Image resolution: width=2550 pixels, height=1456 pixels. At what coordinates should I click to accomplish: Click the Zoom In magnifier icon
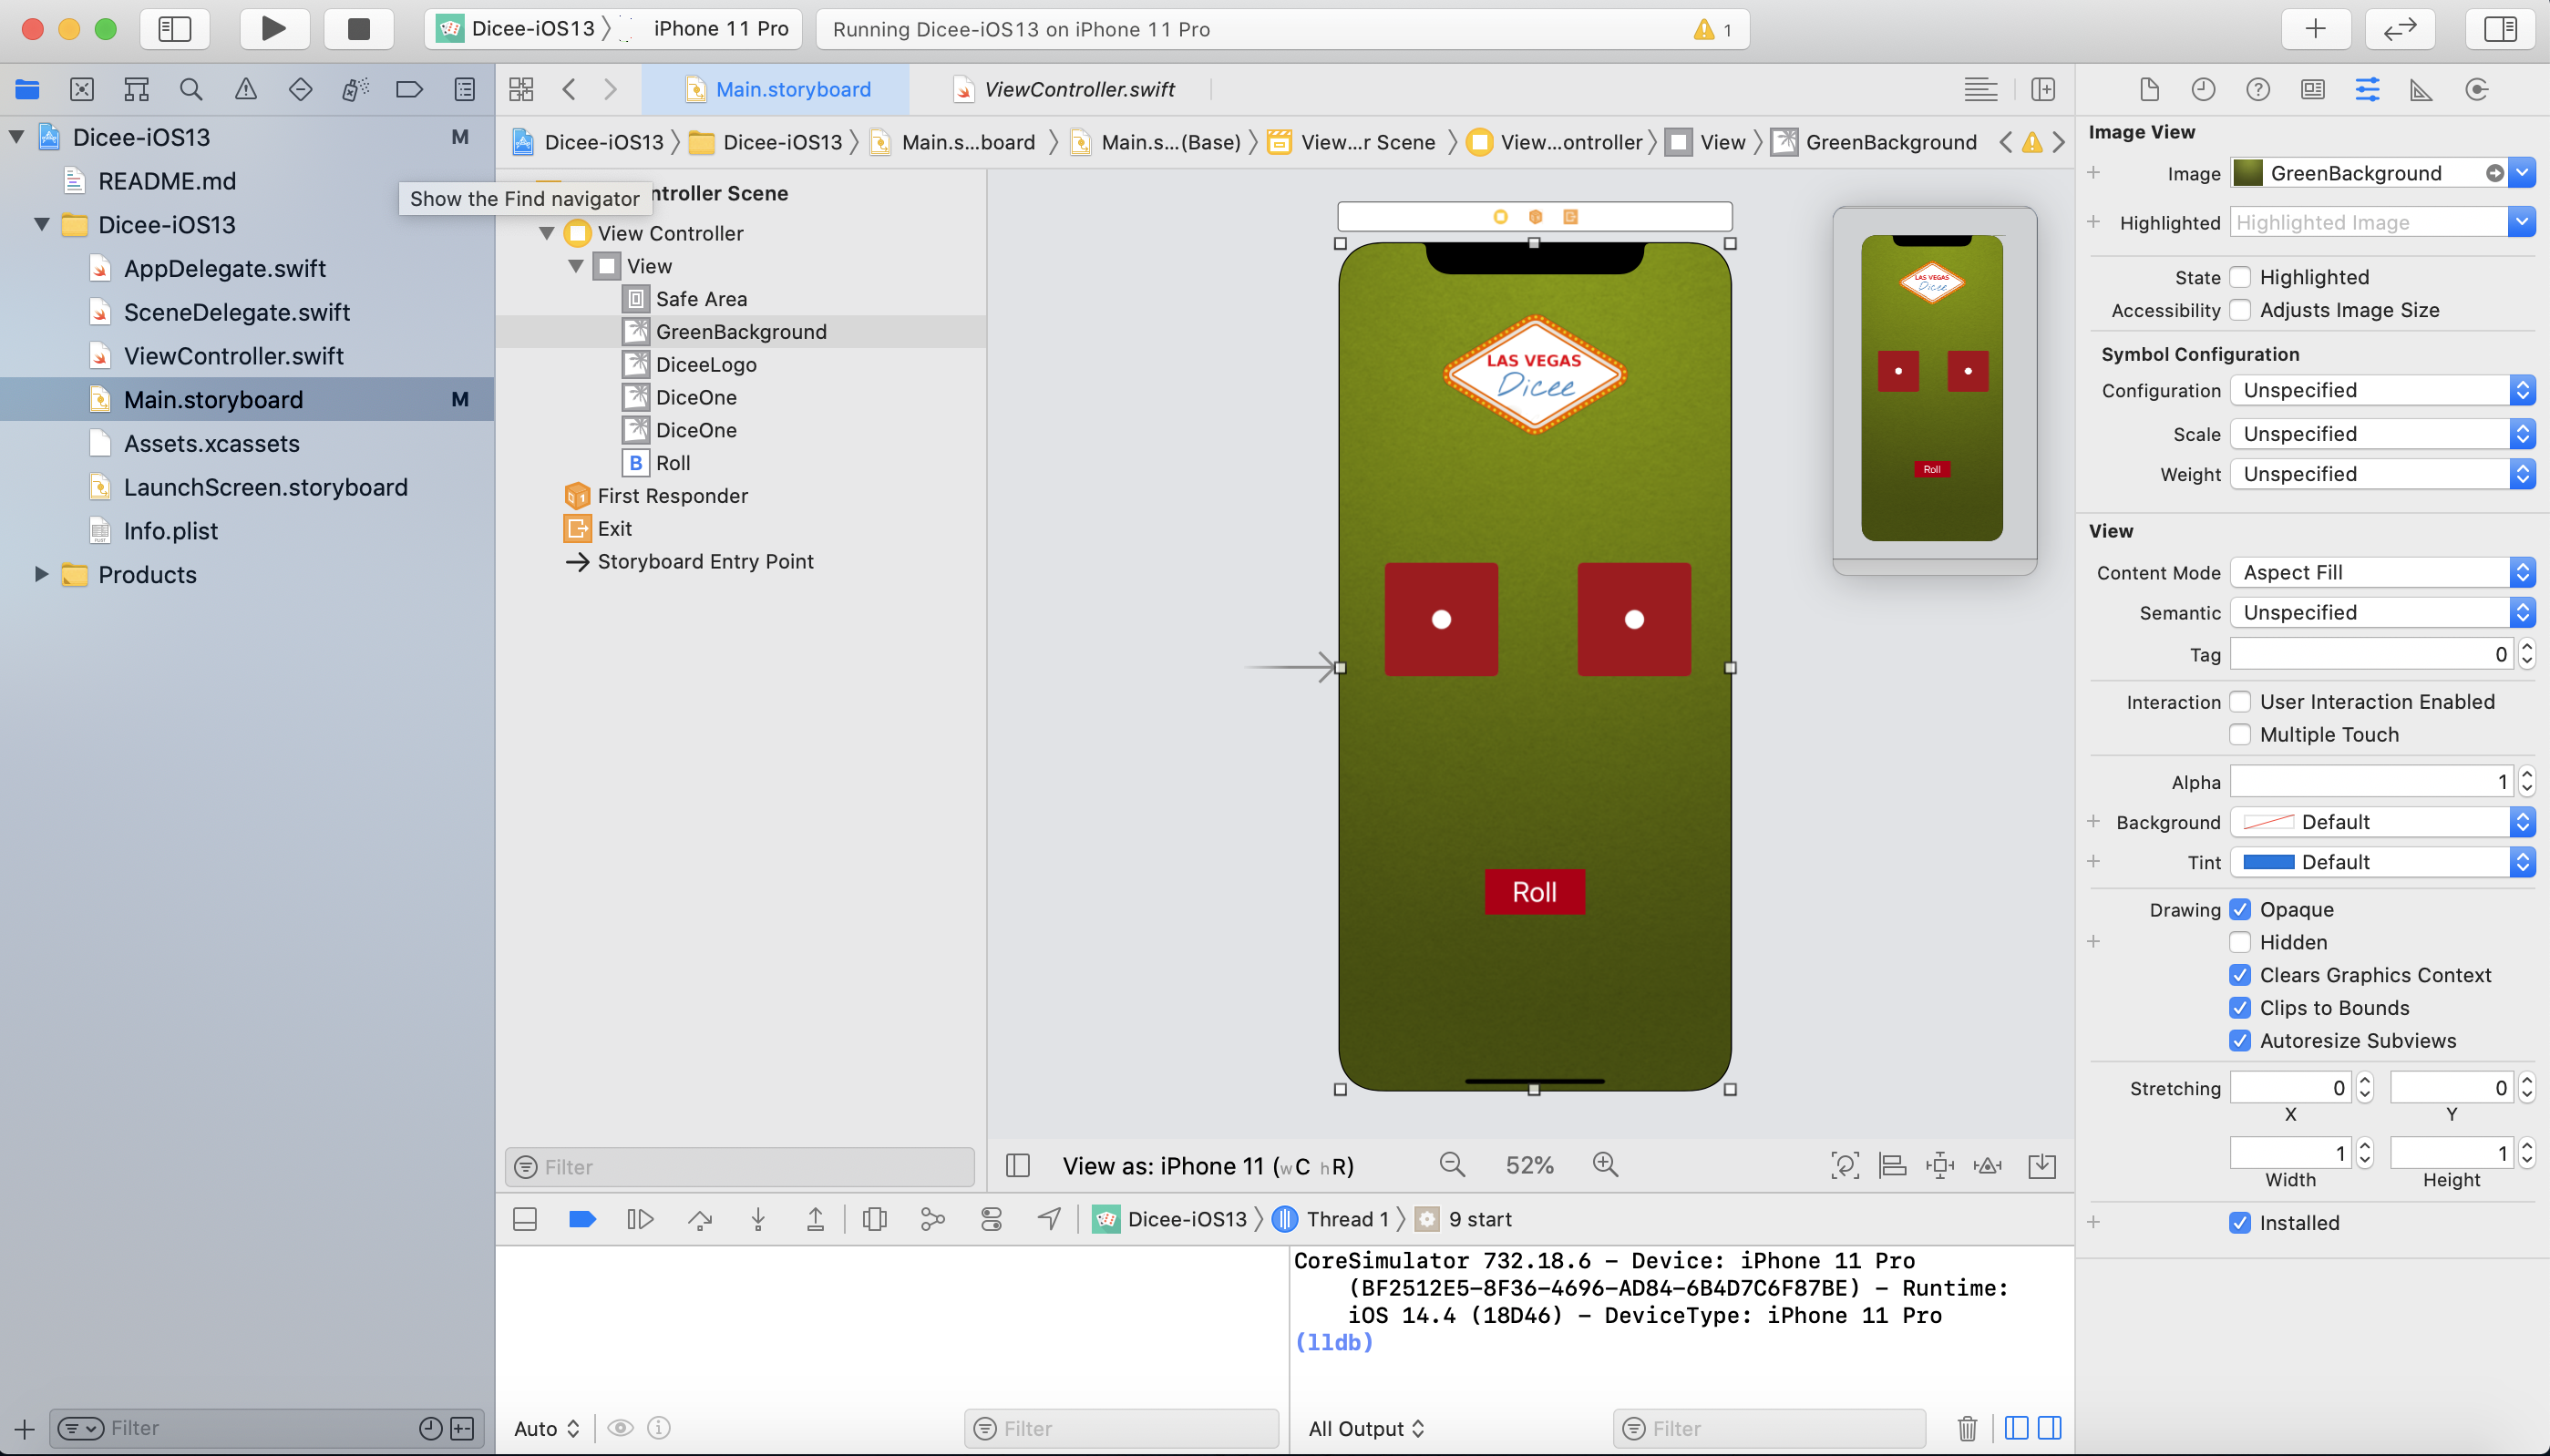point(1605,1165)
